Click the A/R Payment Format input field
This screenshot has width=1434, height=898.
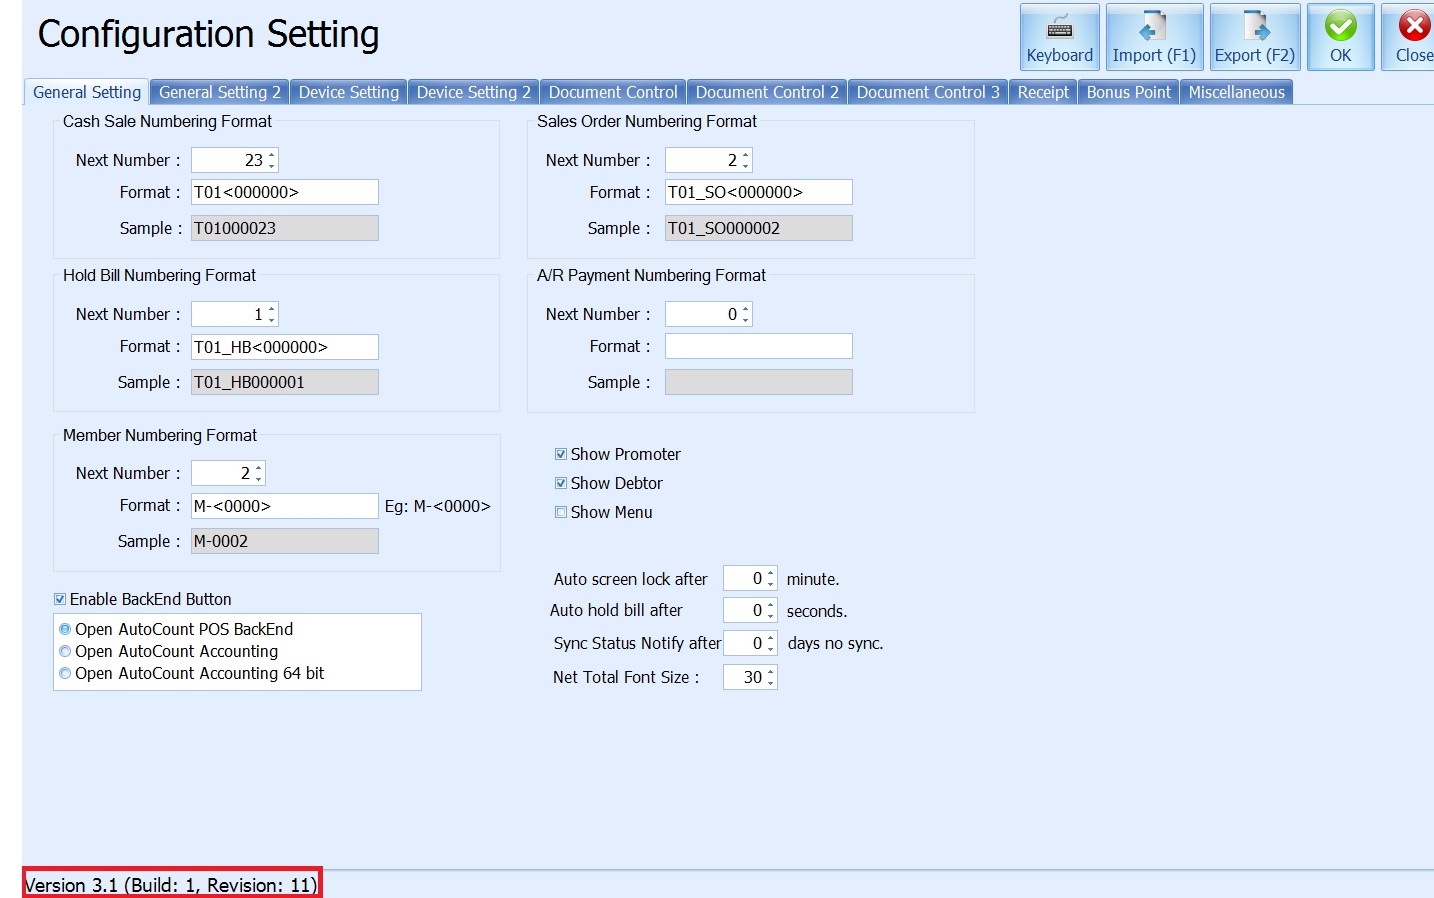pyautogui.click(x=758, y=346)
